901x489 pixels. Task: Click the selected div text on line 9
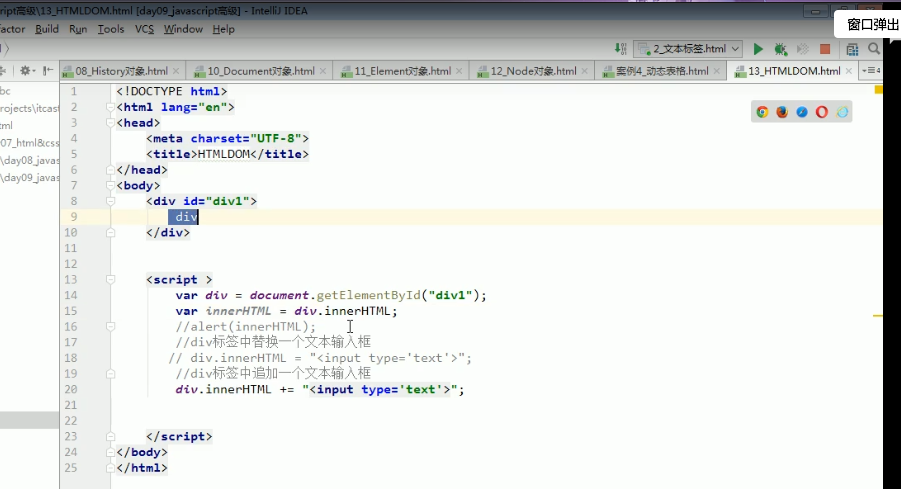pyautogui.click(x=183, y=217)
